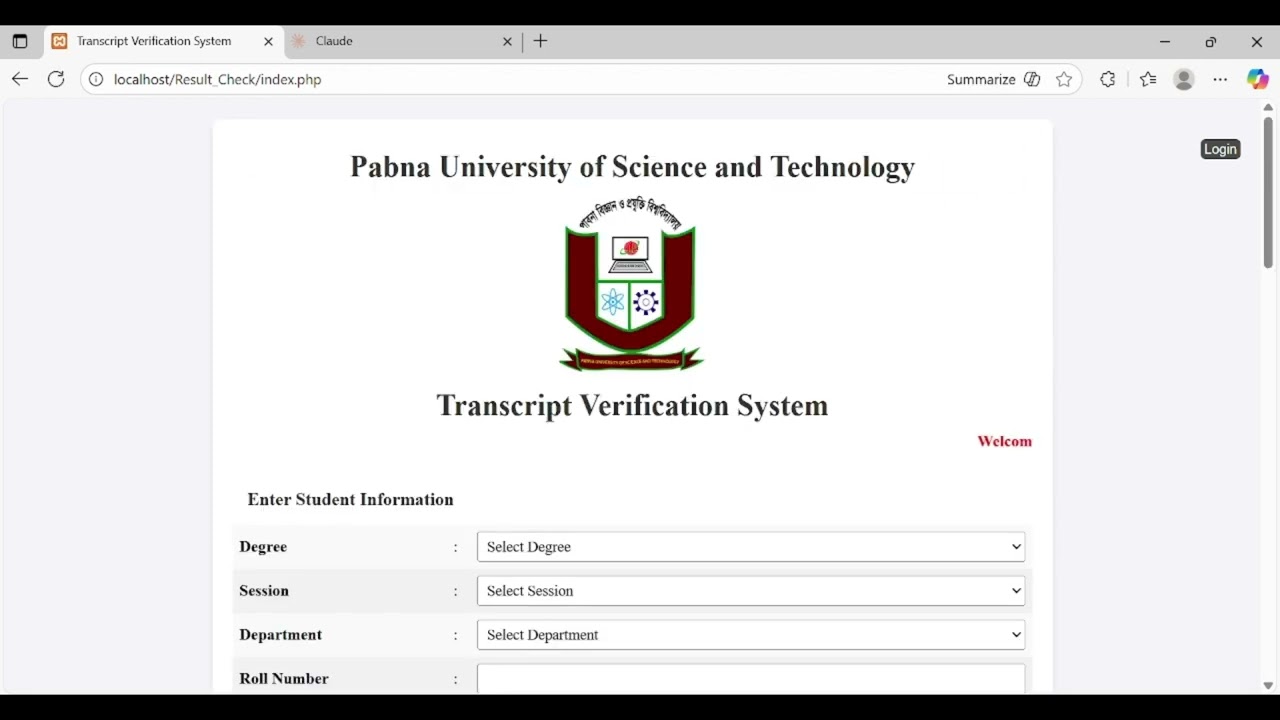Click the 'Department' field label
1280x720 pixels.
tap(280, 635)
